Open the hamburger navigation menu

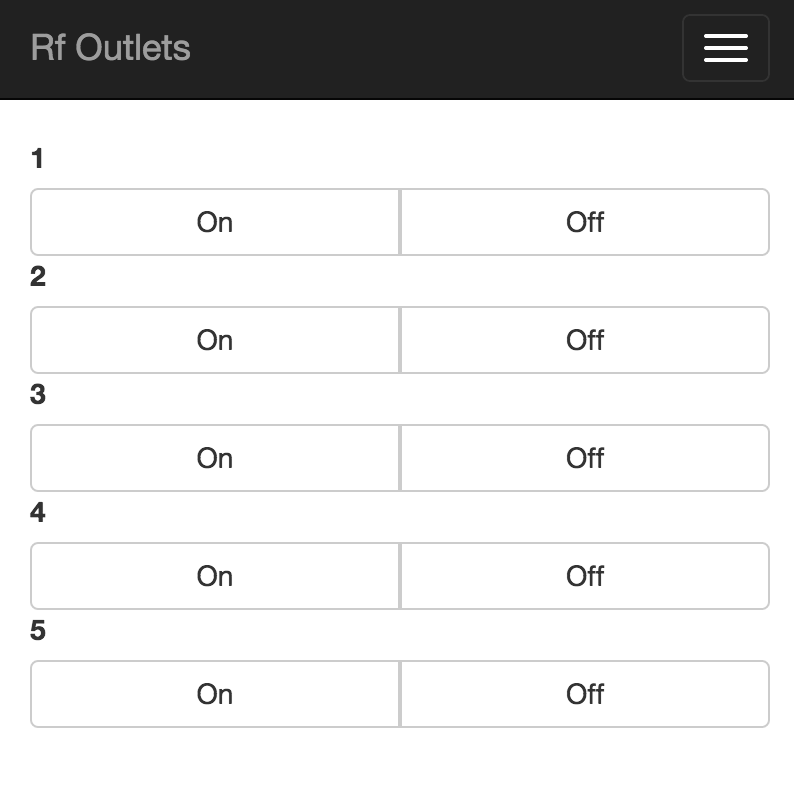(x=726, y=47)
